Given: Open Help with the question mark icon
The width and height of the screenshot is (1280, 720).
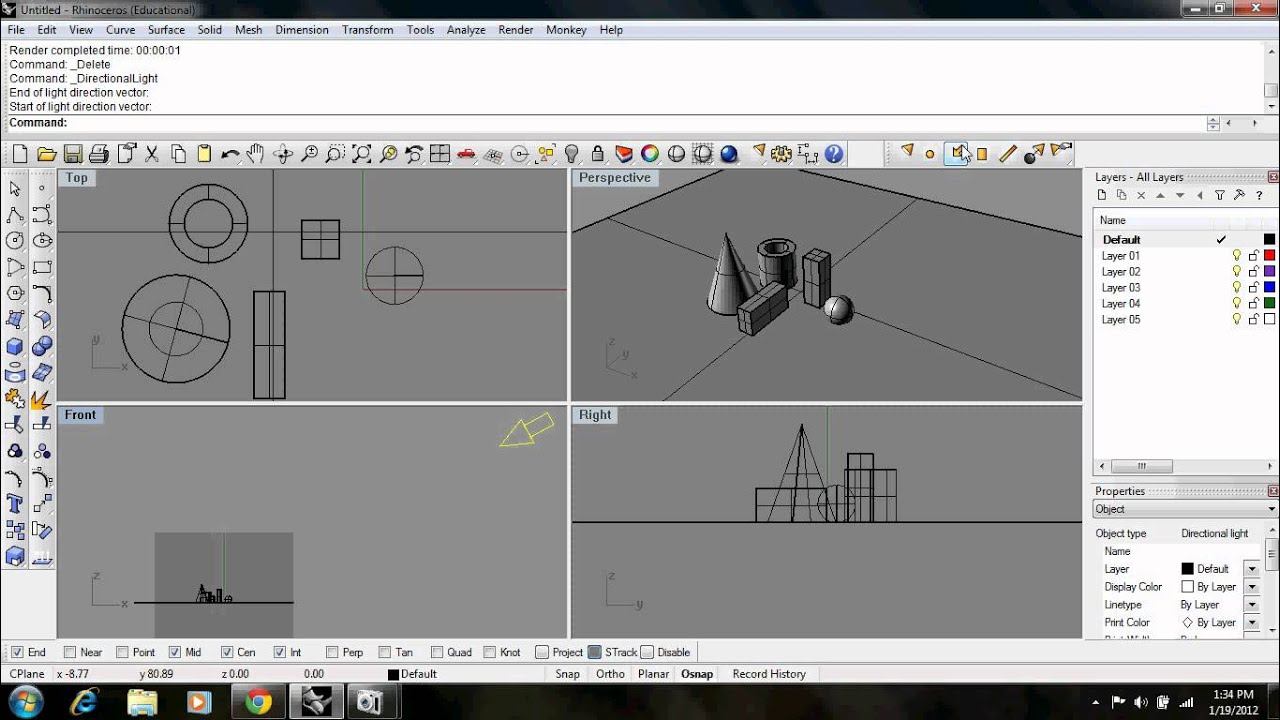Looking at the screenshot, I should [834, 154].
